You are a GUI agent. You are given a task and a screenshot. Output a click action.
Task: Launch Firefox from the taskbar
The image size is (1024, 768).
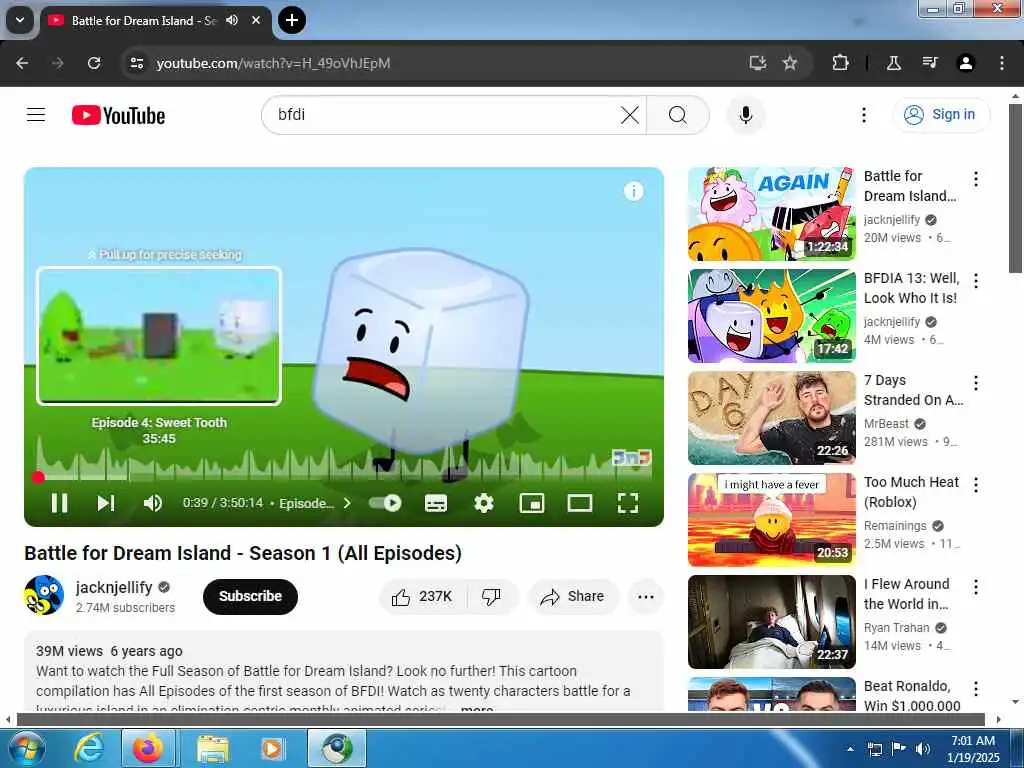click(148, 748)
